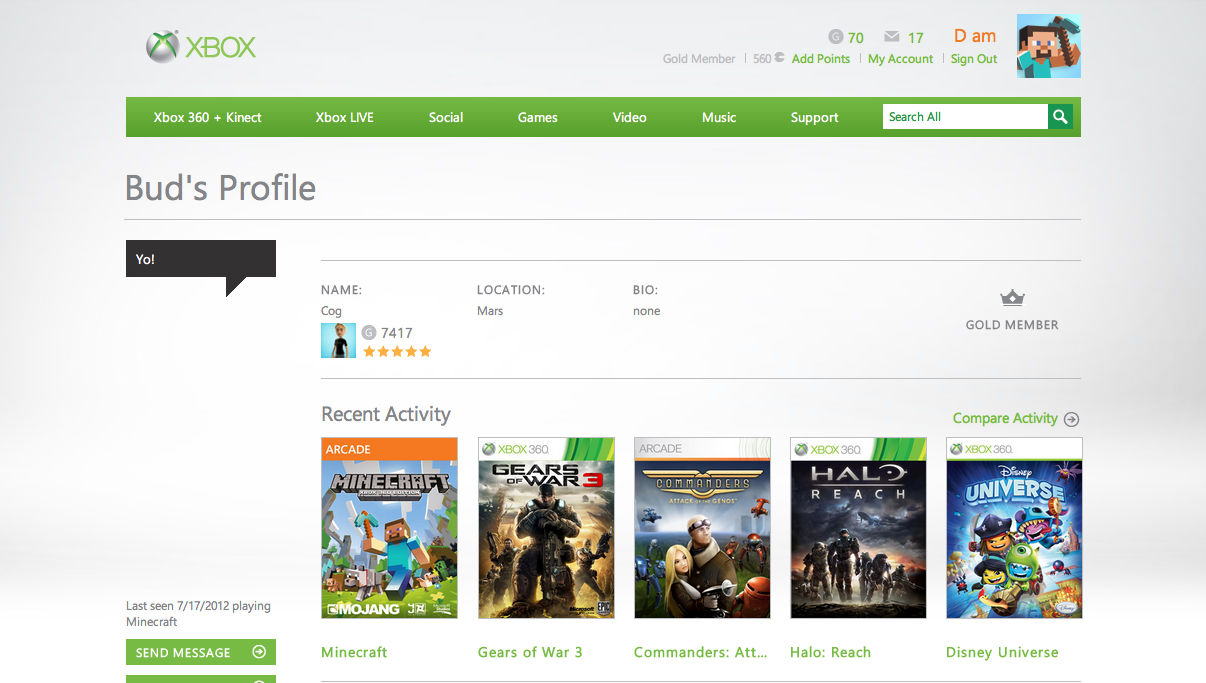Open the Xbox LIVE menu
Image resolution: width=1206 pixels, height=683 pixels.
coord(344,117)
